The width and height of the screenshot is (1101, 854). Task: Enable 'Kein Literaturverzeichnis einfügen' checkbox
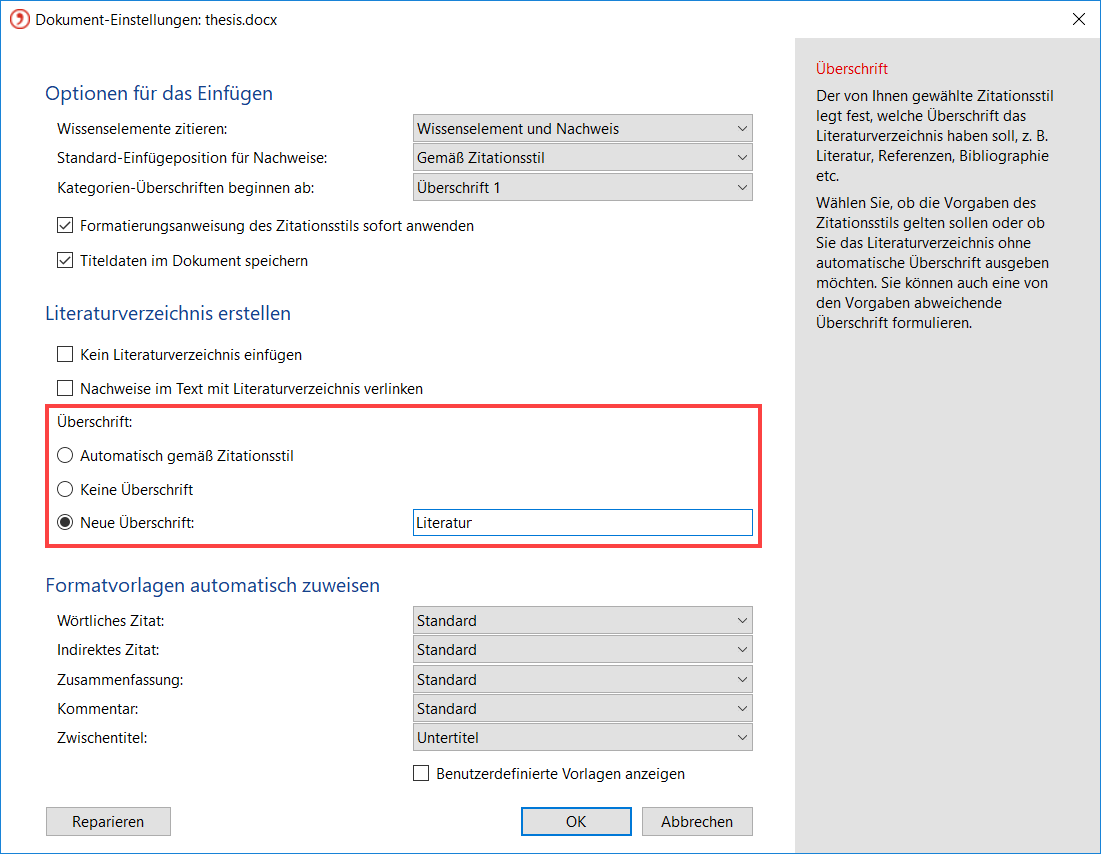pos(66,354)
